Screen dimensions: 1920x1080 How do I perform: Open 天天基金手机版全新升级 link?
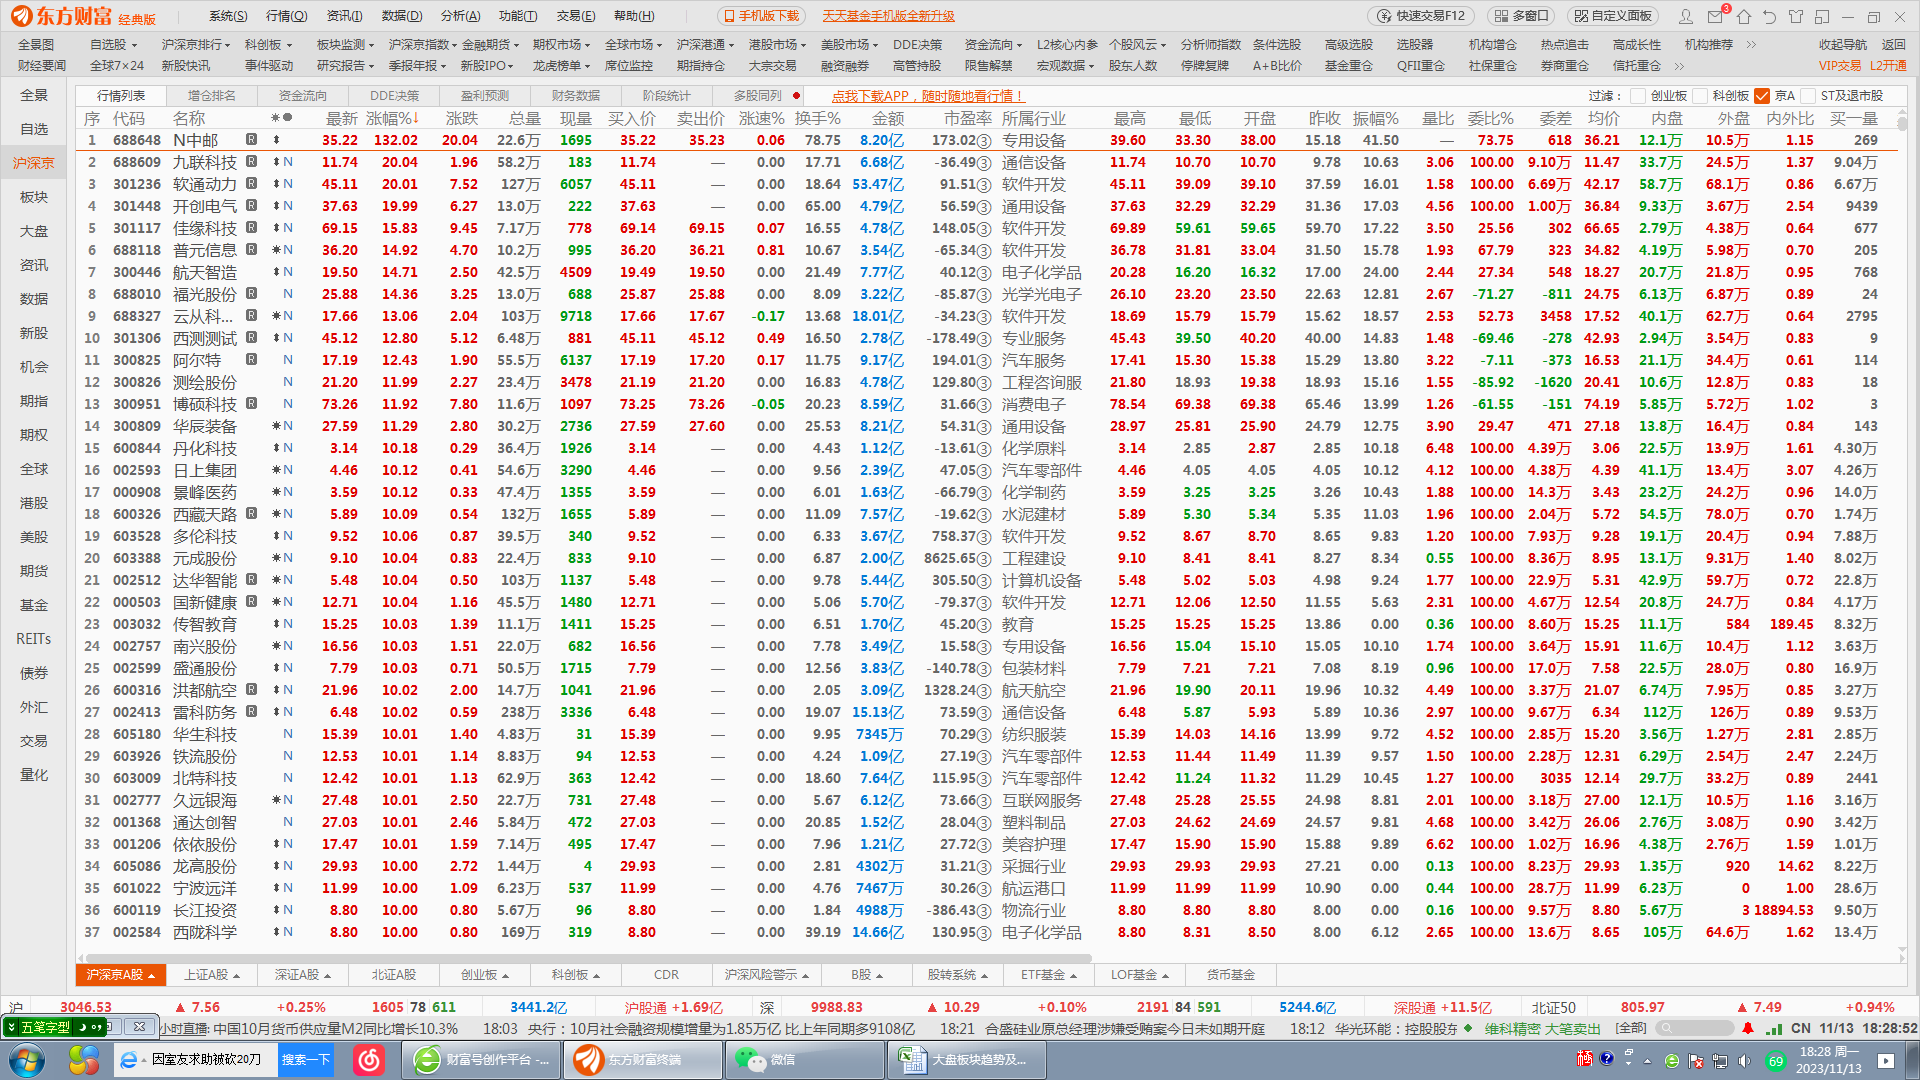(888, 16)
